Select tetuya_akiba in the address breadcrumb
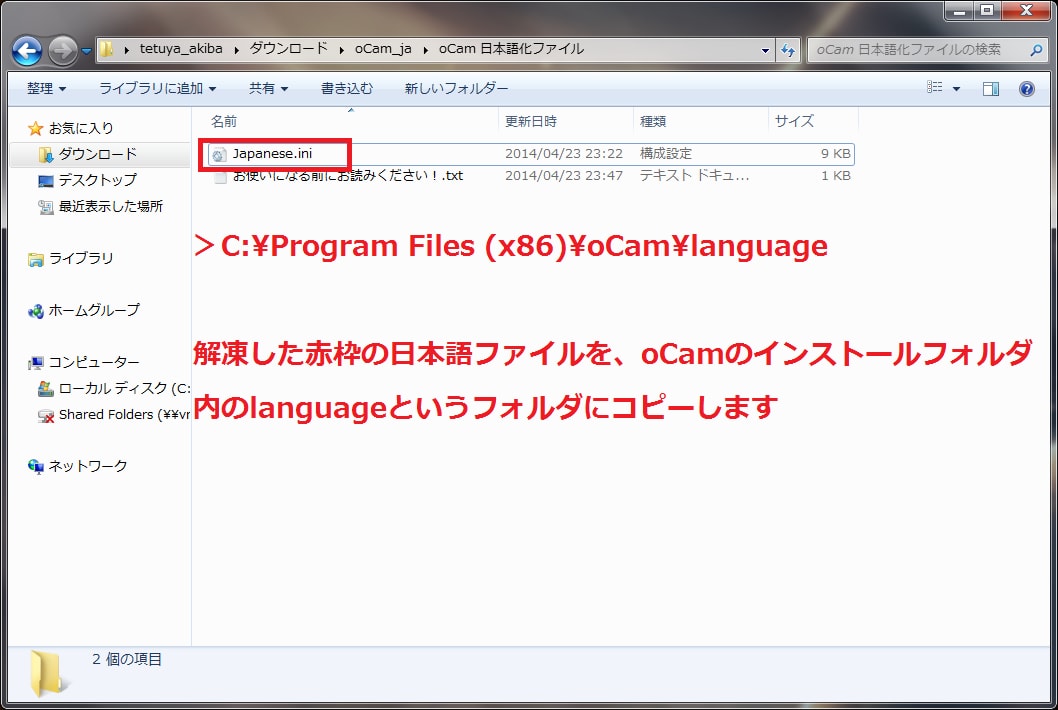This screenshot has width=1058, height=710. pos(181,49)
